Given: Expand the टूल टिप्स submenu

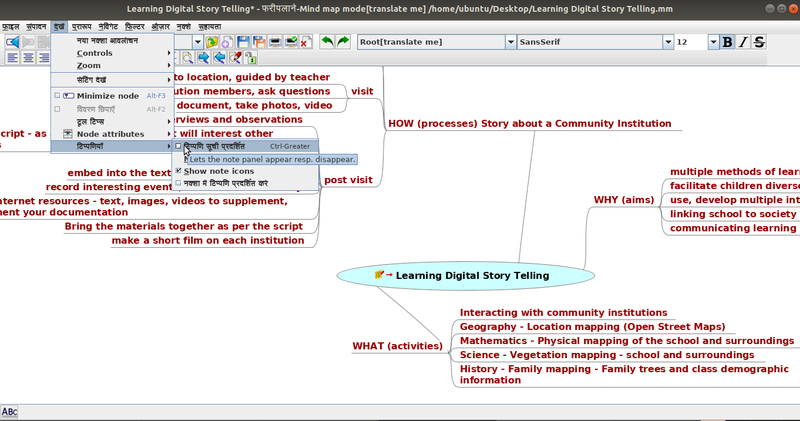Looking at the screenshot, I should pos(112,121).
